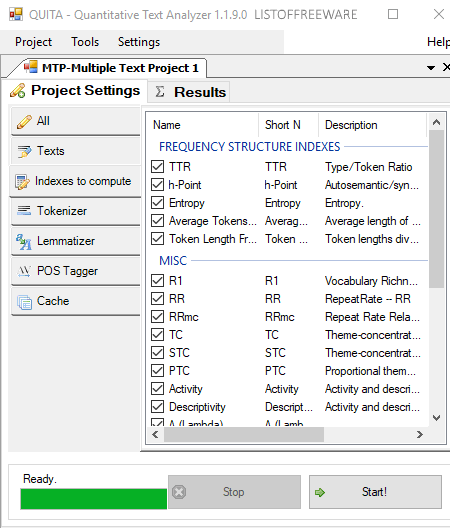
Task: Toggle the TC checkbox
Action: point(158,334)
